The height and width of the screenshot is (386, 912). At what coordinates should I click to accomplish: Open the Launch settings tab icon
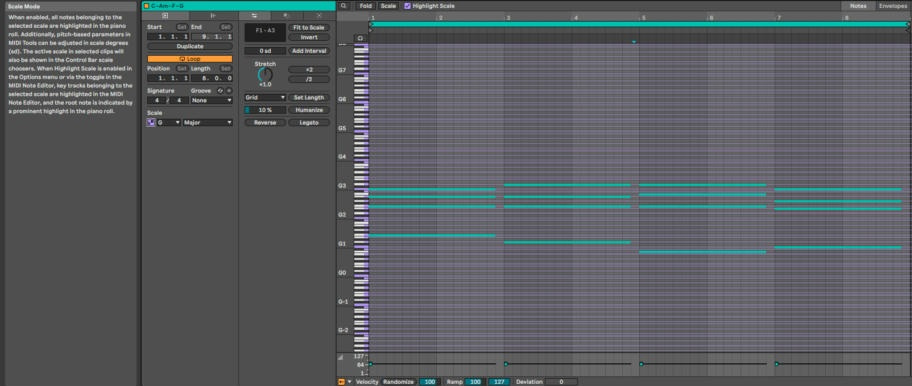pos(213,16)
